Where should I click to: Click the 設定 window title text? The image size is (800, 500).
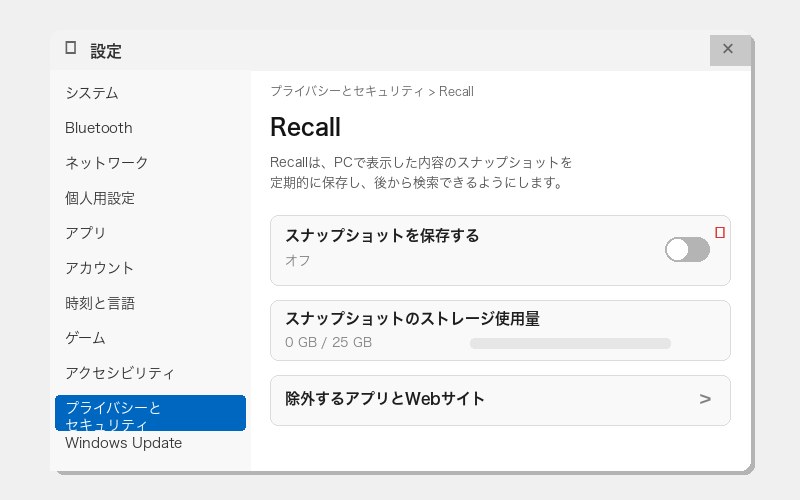pyautogui.click(x=106, y=51)
